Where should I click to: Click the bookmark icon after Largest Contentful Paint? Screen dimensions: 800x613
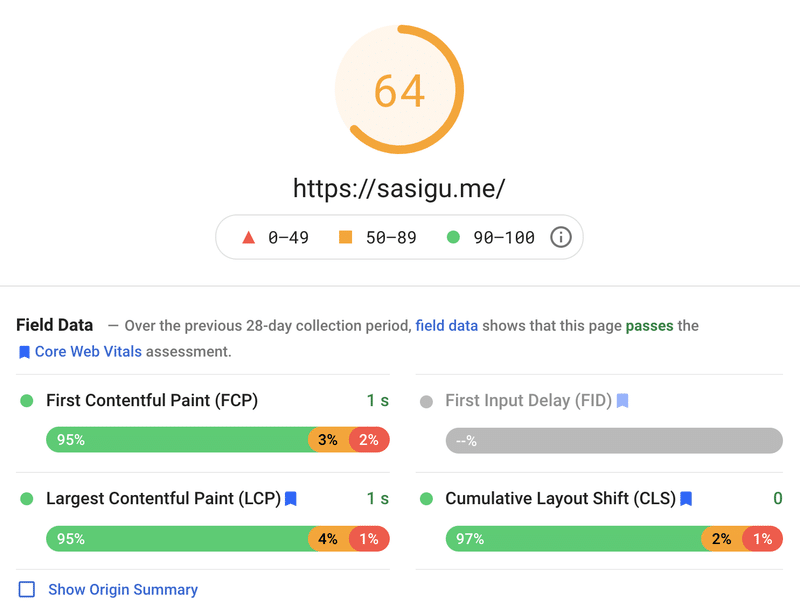tap(291, 498)
